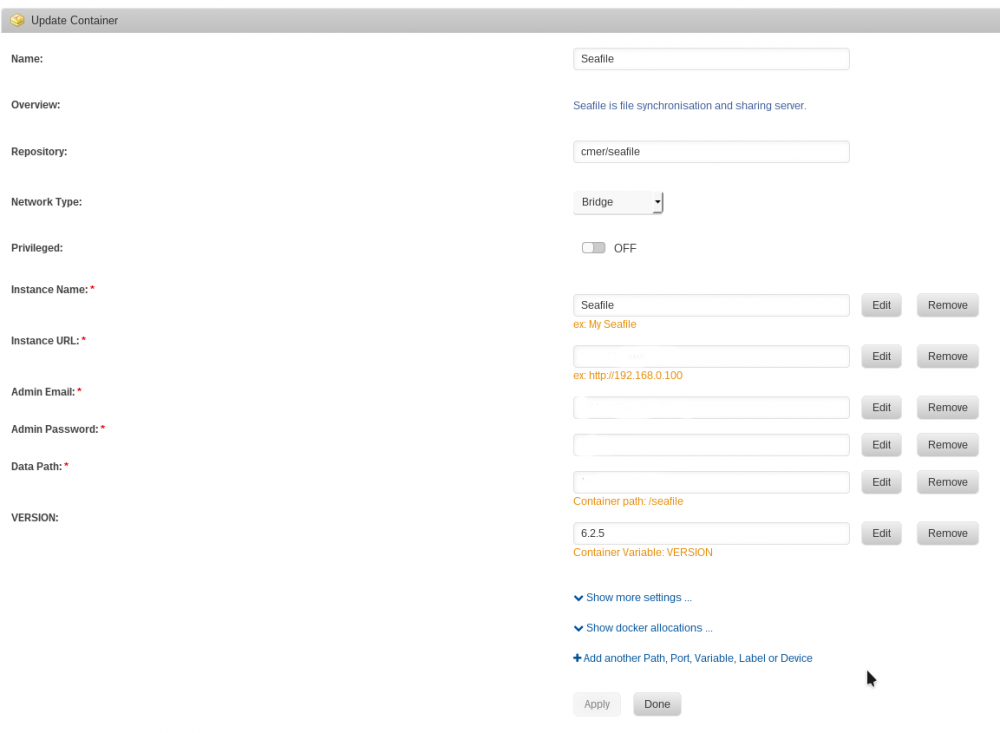Screen dimensions: 1000x733
Task: Toggle the Privileged switch
Action: [x=593, y=248]
